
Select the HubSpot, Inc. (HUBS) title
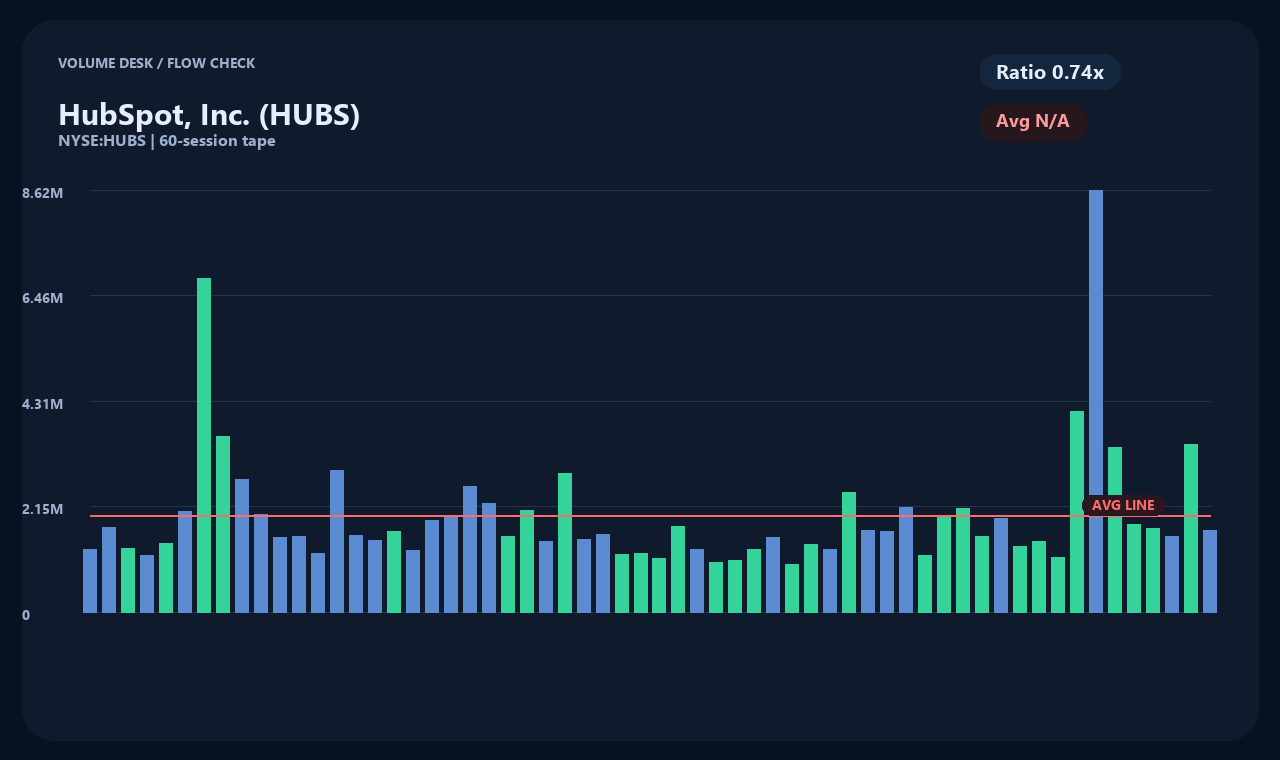[x=209, y=115]
